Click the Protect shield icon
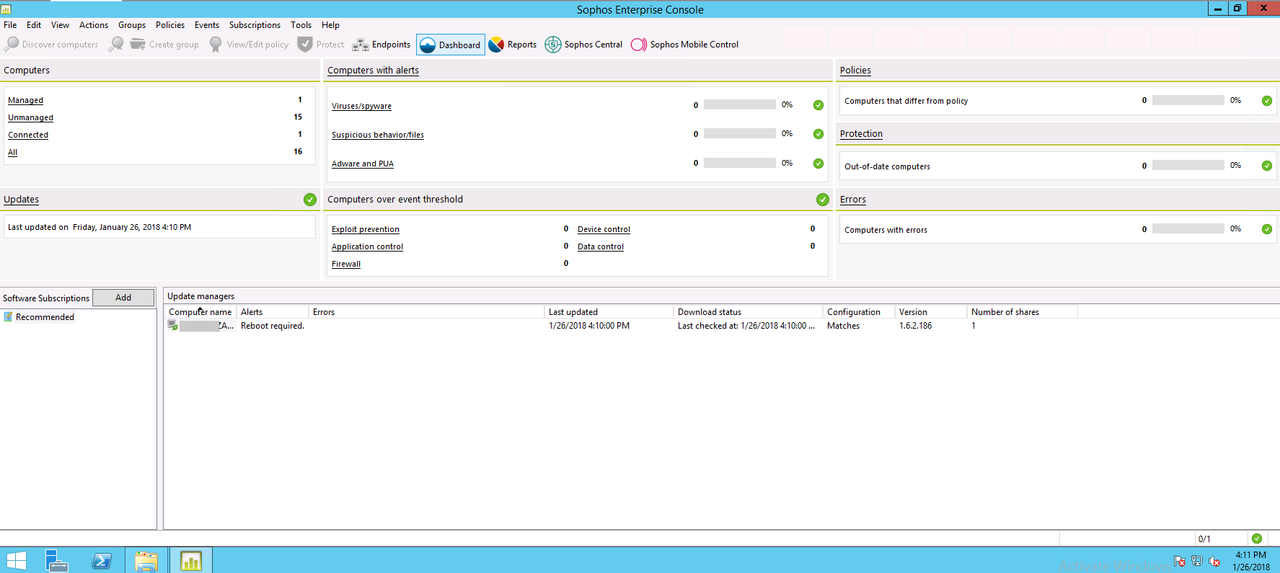 click(x=305, y=44)
